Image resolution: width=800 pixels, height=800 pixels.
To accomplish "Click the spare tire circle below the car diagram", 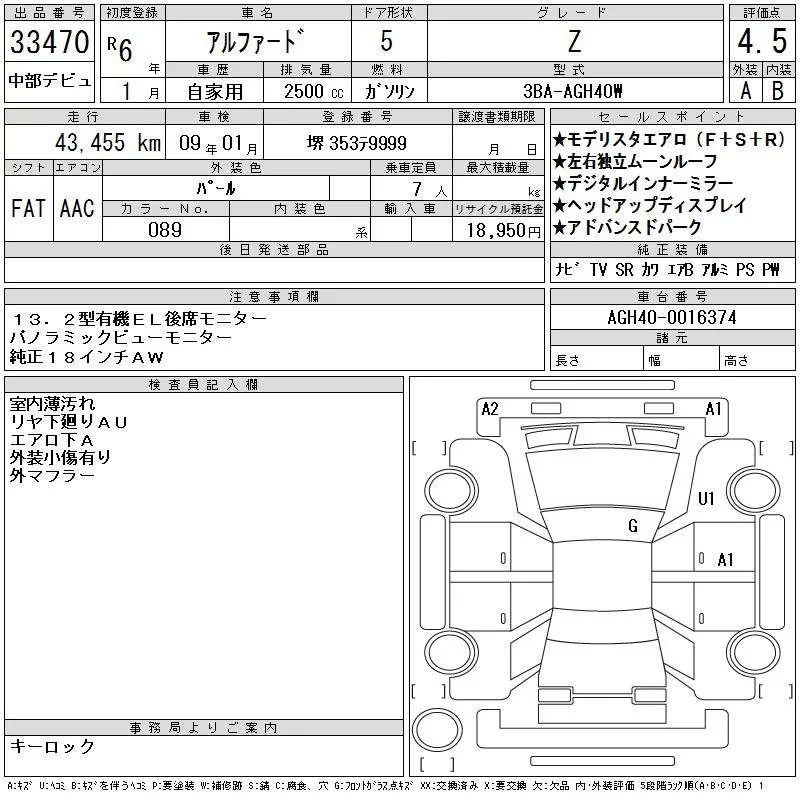I will coord(437,730).
